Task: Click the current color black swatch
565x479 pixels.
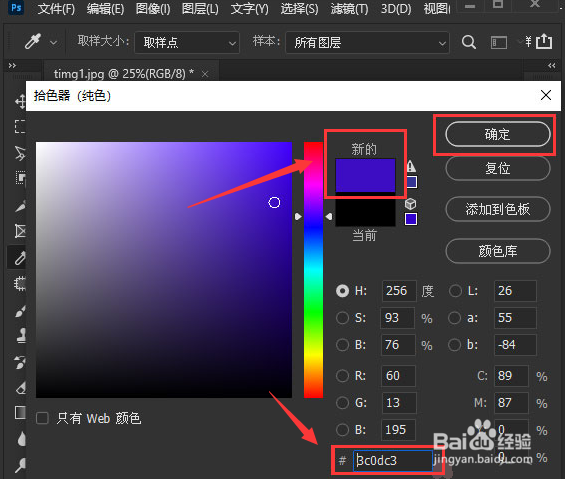Action: [365, 210]
